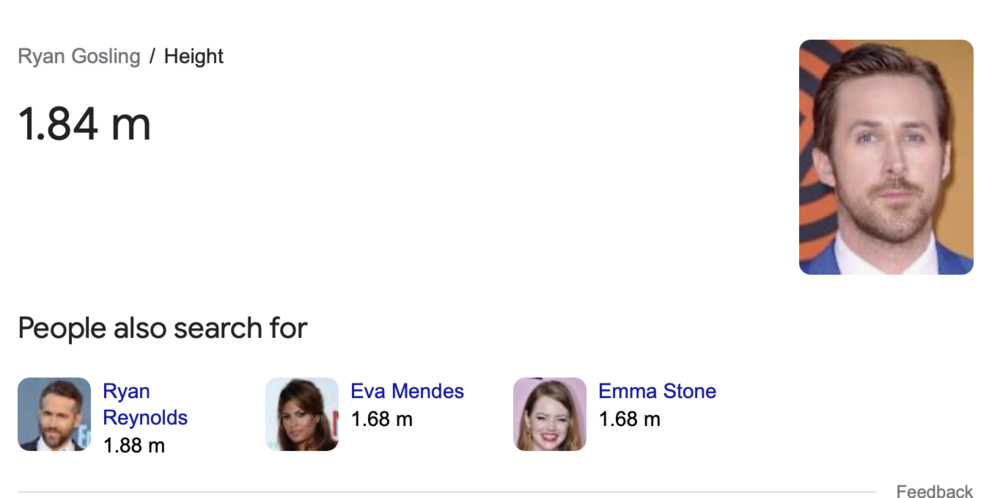The image size is (1000, 498).
Task: Click the 1.68 m under Eva Mendes
Action: coord(382,419)
